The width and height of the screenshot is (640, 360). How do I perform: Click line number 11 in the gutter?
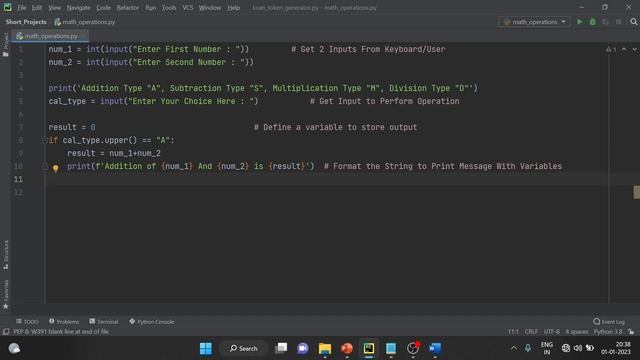[18, 179]
